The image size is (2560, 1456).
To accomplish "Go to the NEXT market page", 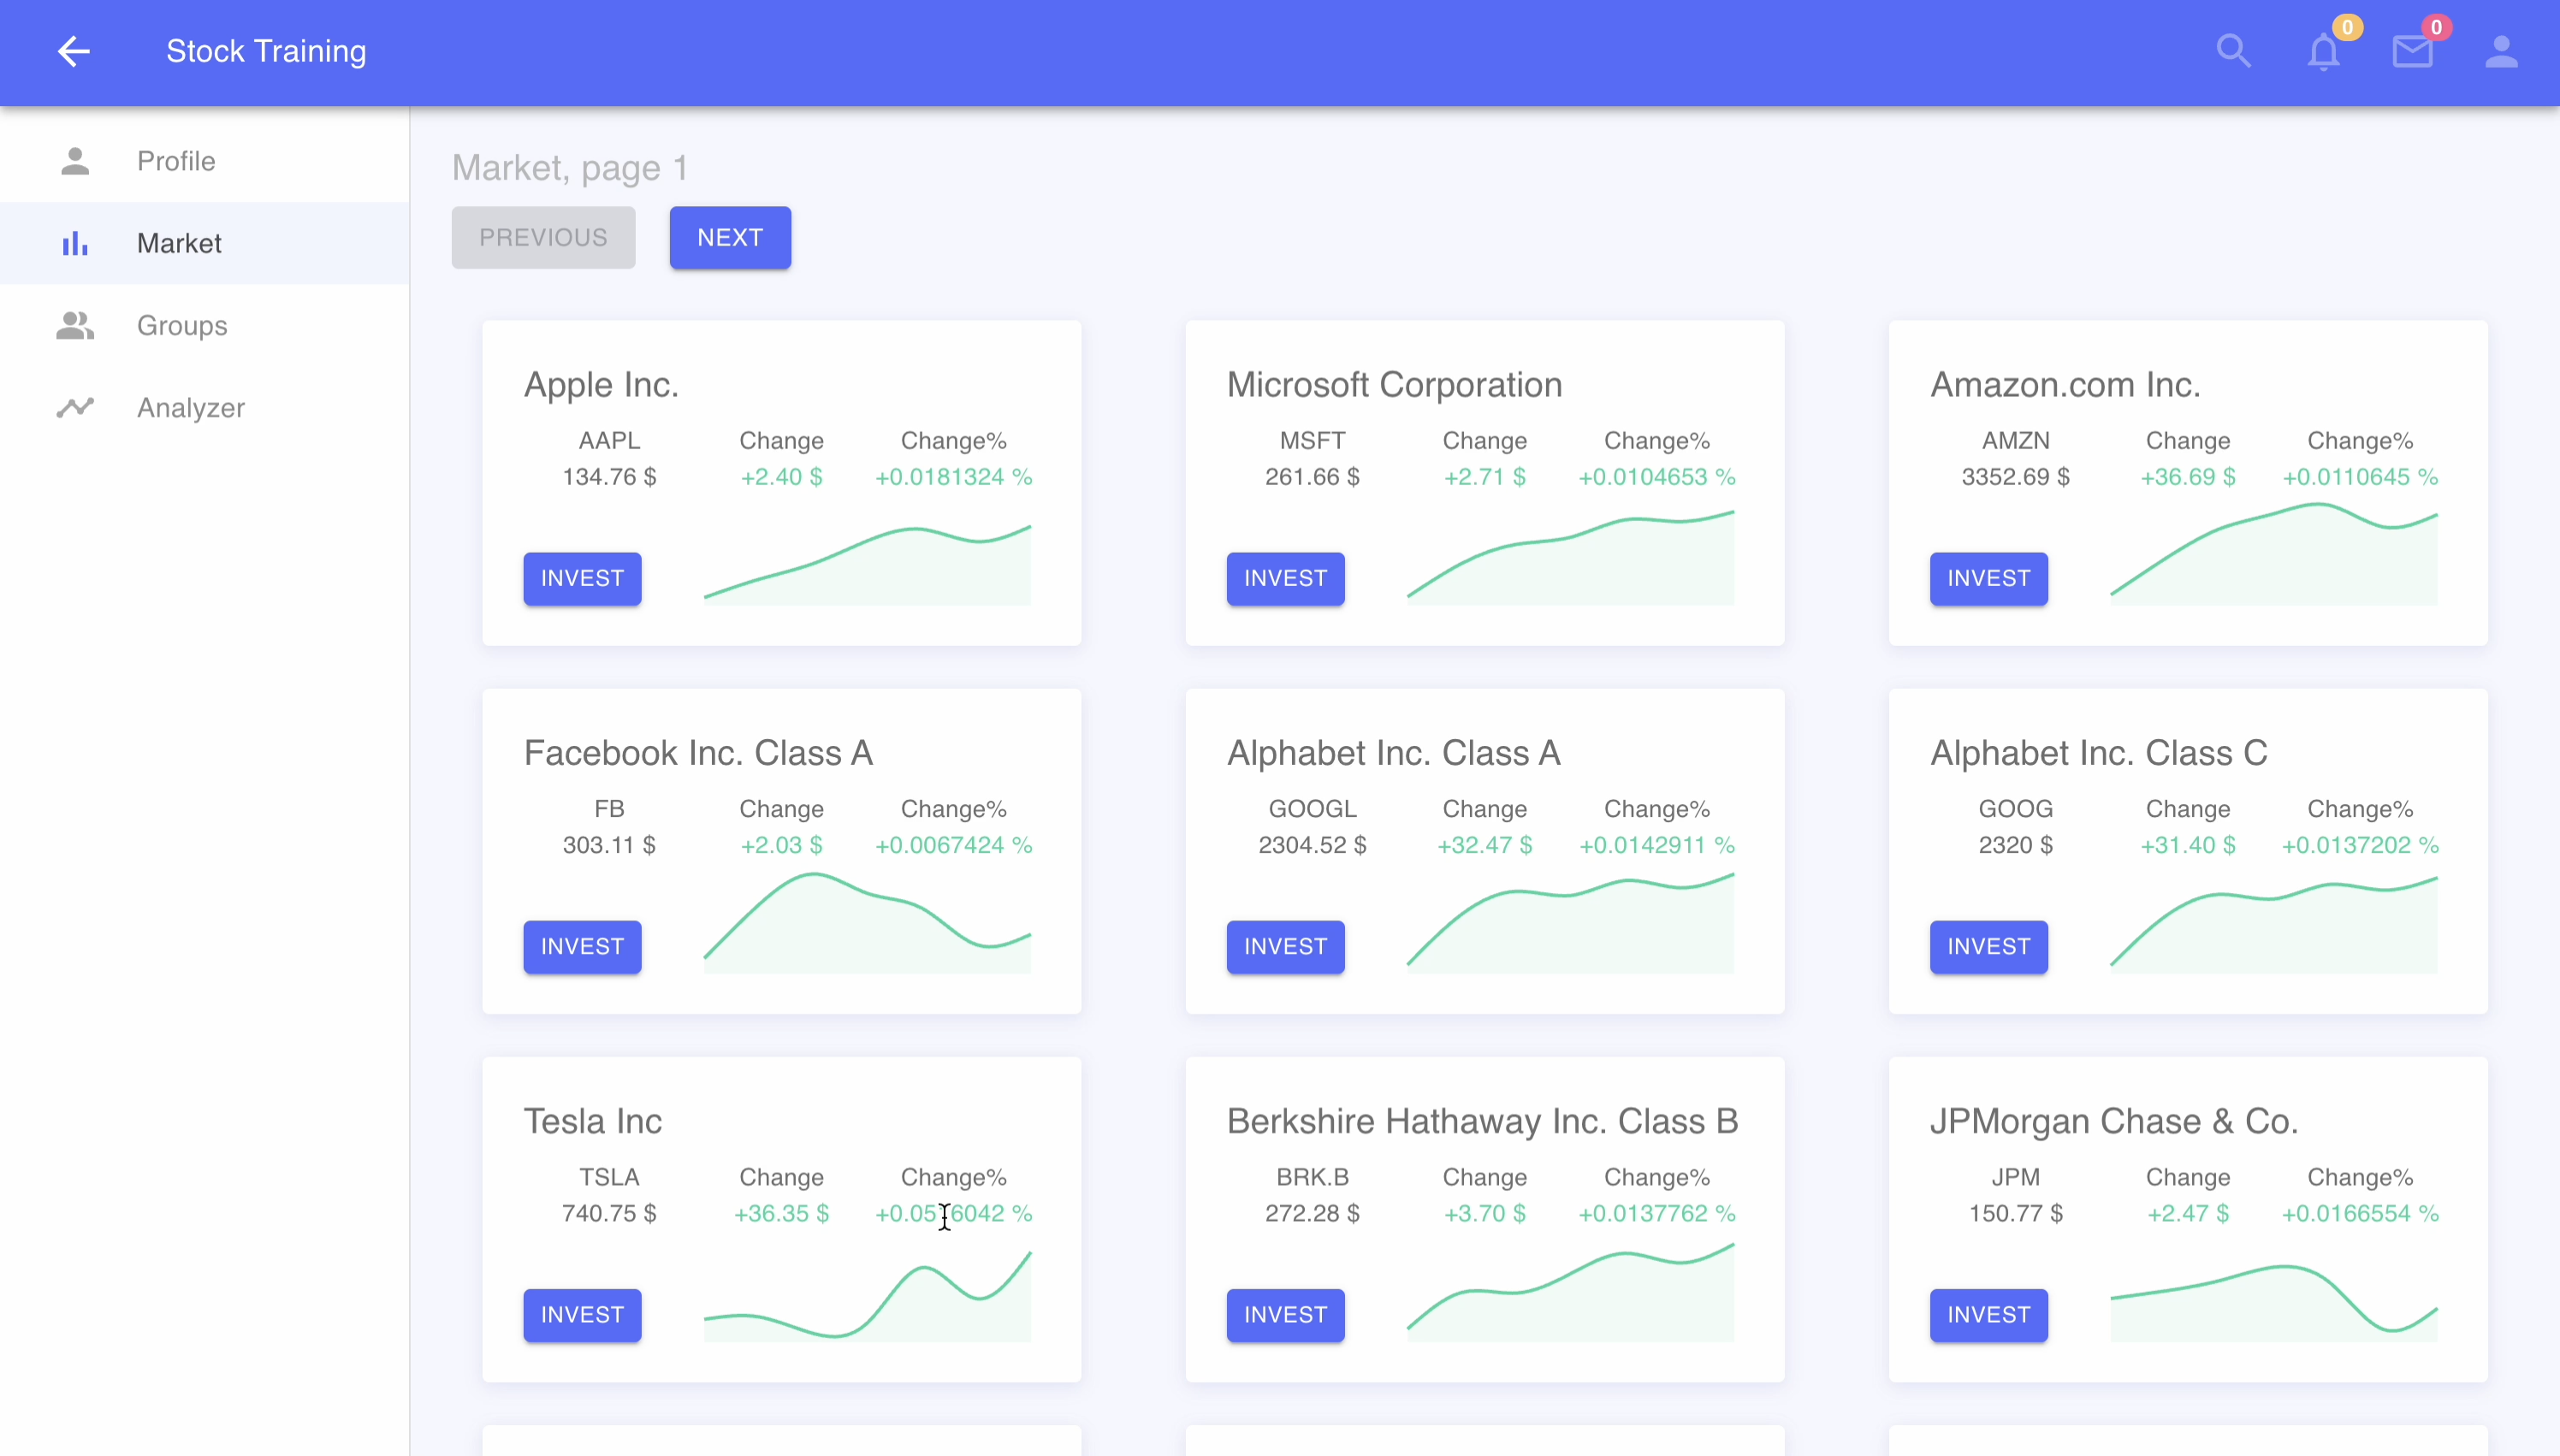I will [730, 237].
